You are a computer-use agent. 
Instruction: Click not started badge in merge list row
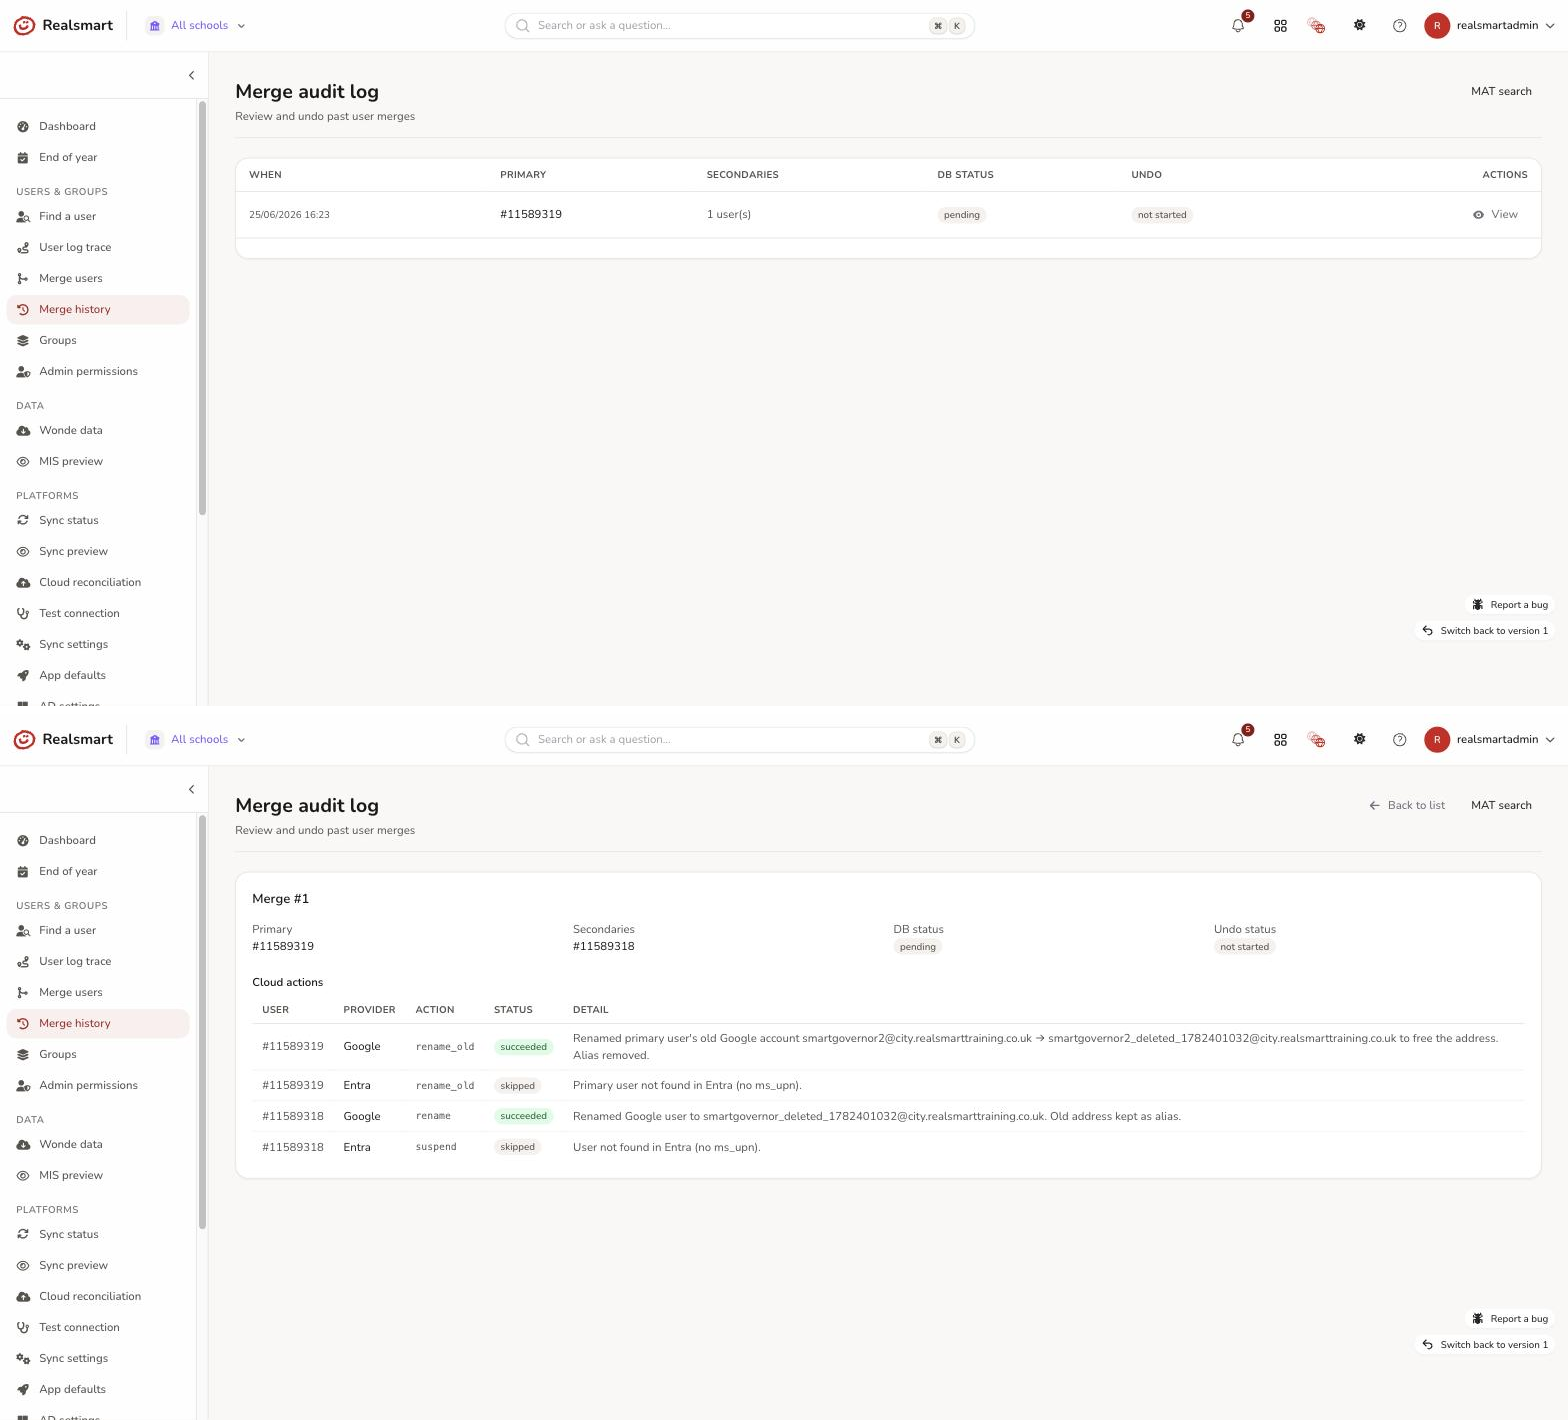(x=1162, y=215)
